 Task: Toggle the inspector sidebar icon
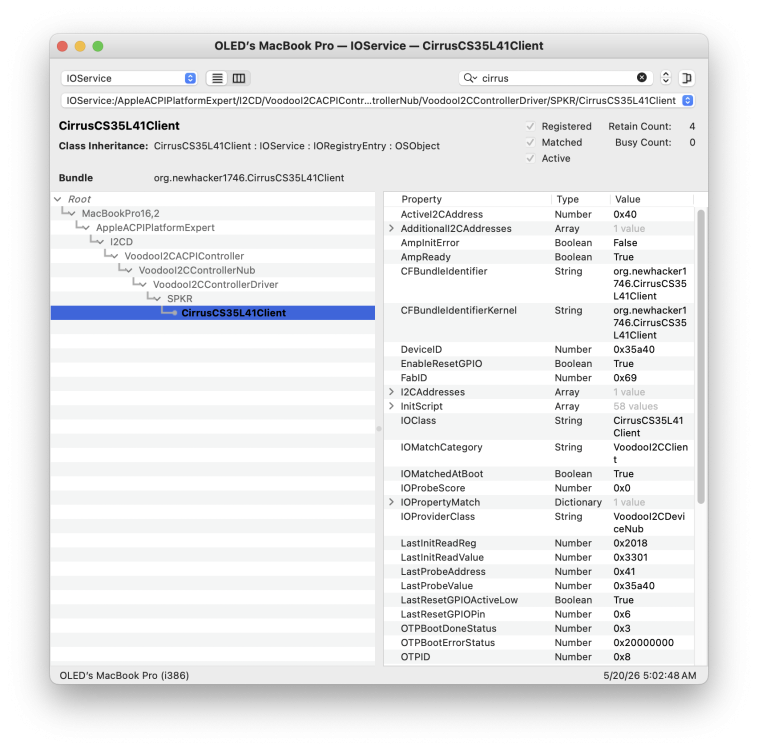tap(686, 78)
